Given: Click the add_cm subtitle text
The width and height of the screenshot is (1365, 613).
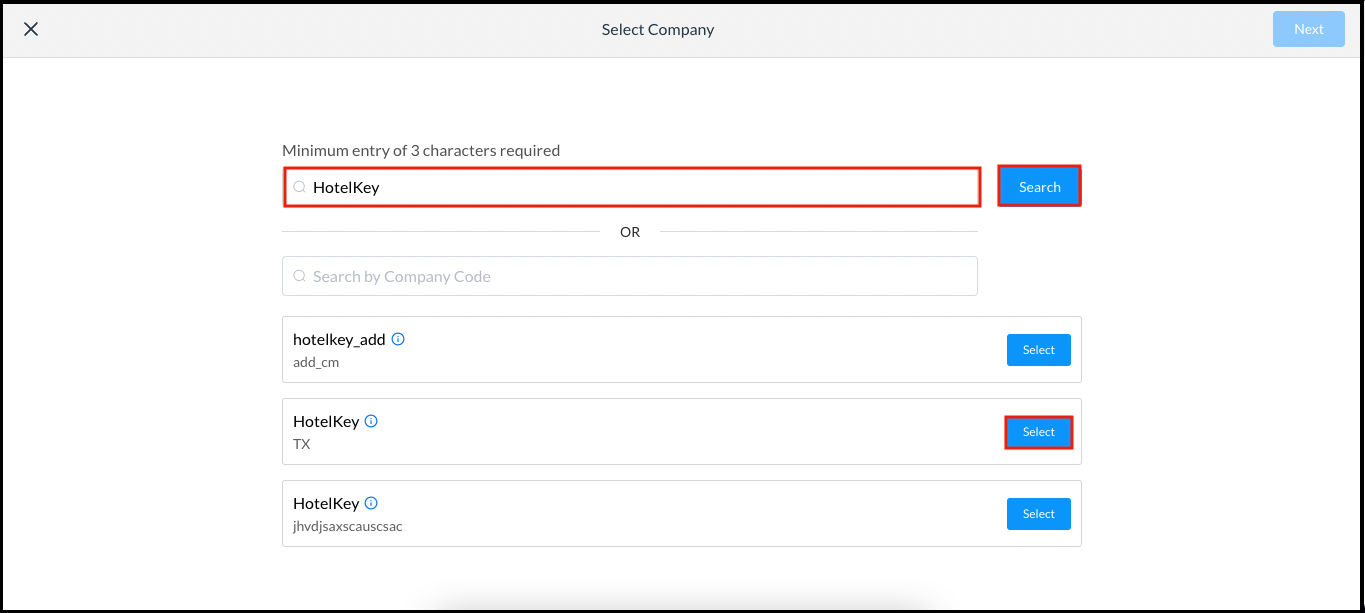Looking at the screenshot, I should pos(316,362).
